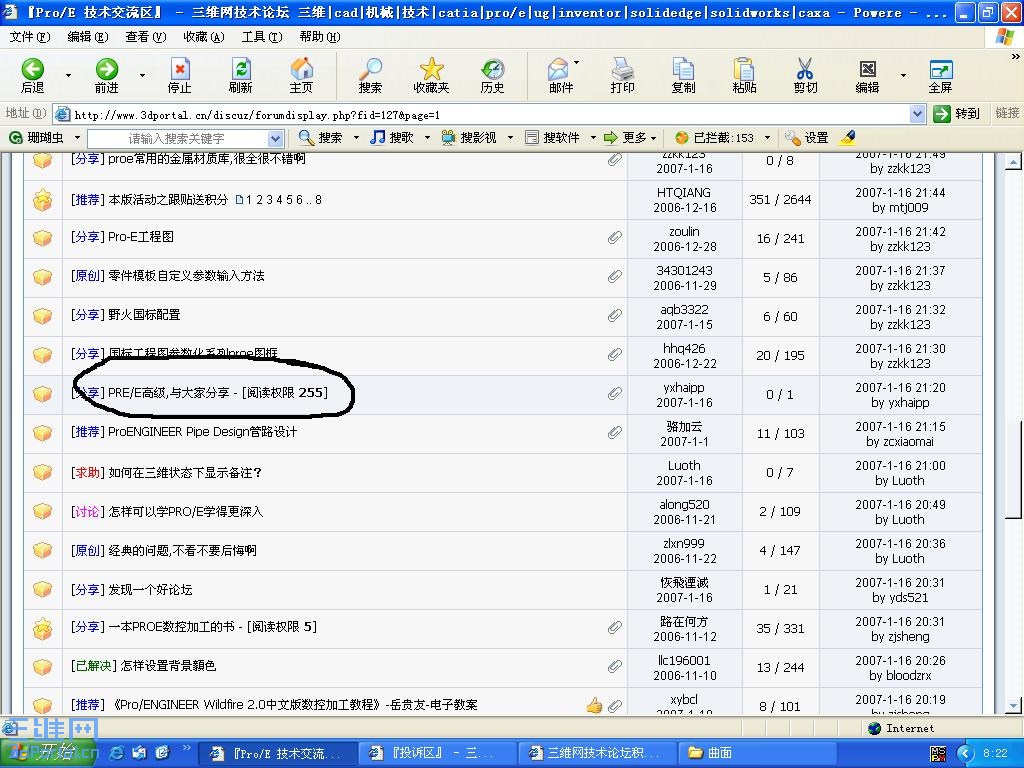Open author link HTQIANG

click(x=684, y=193)
